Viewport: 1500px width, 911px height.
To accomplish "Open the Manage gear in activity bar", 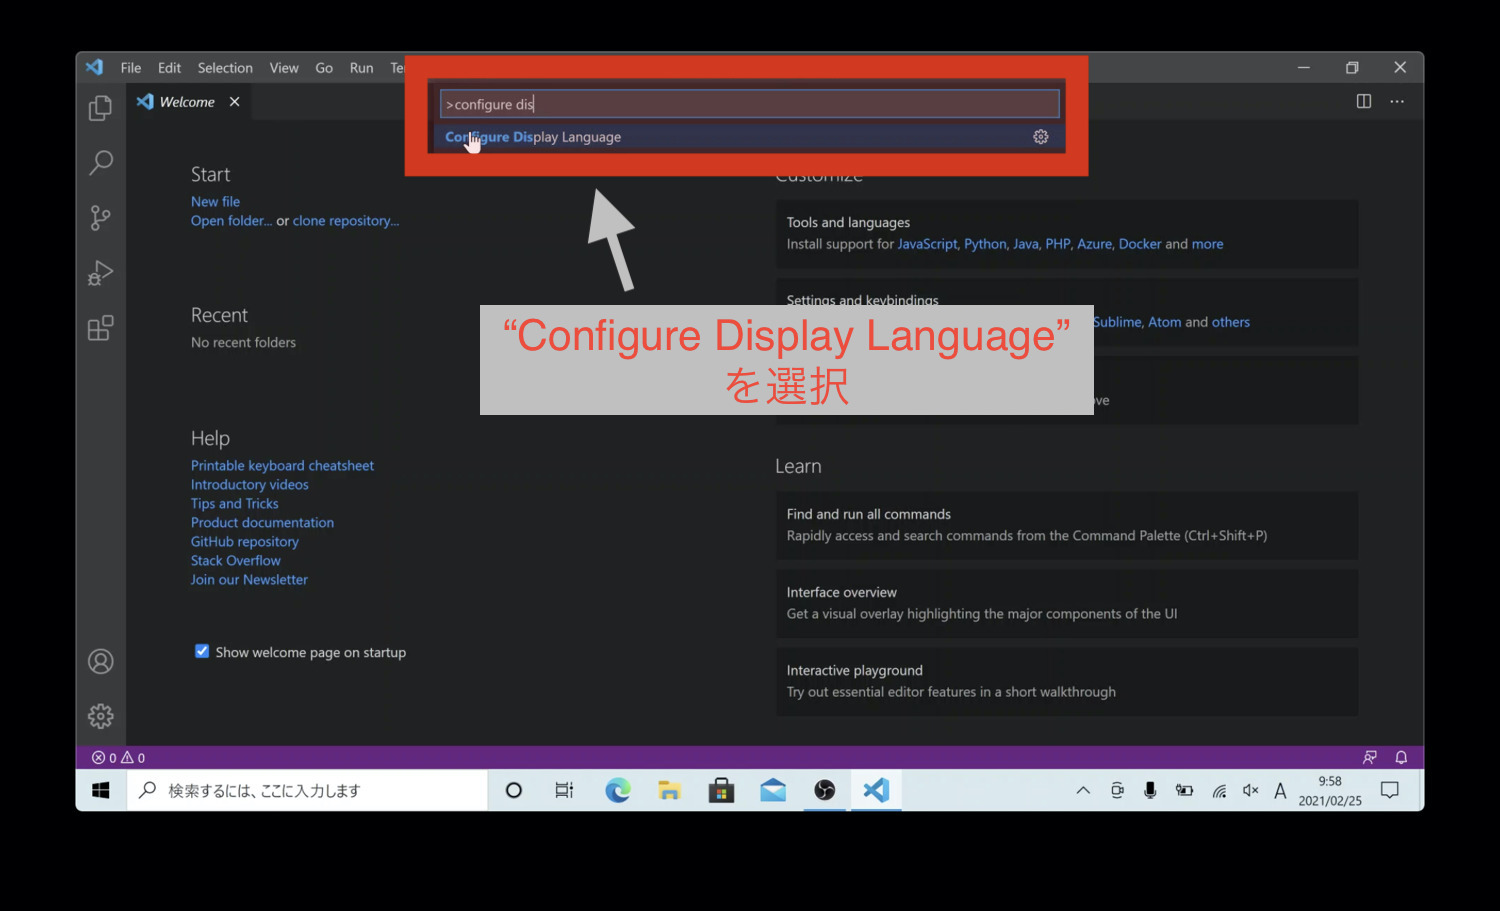I will click(100, 716).
